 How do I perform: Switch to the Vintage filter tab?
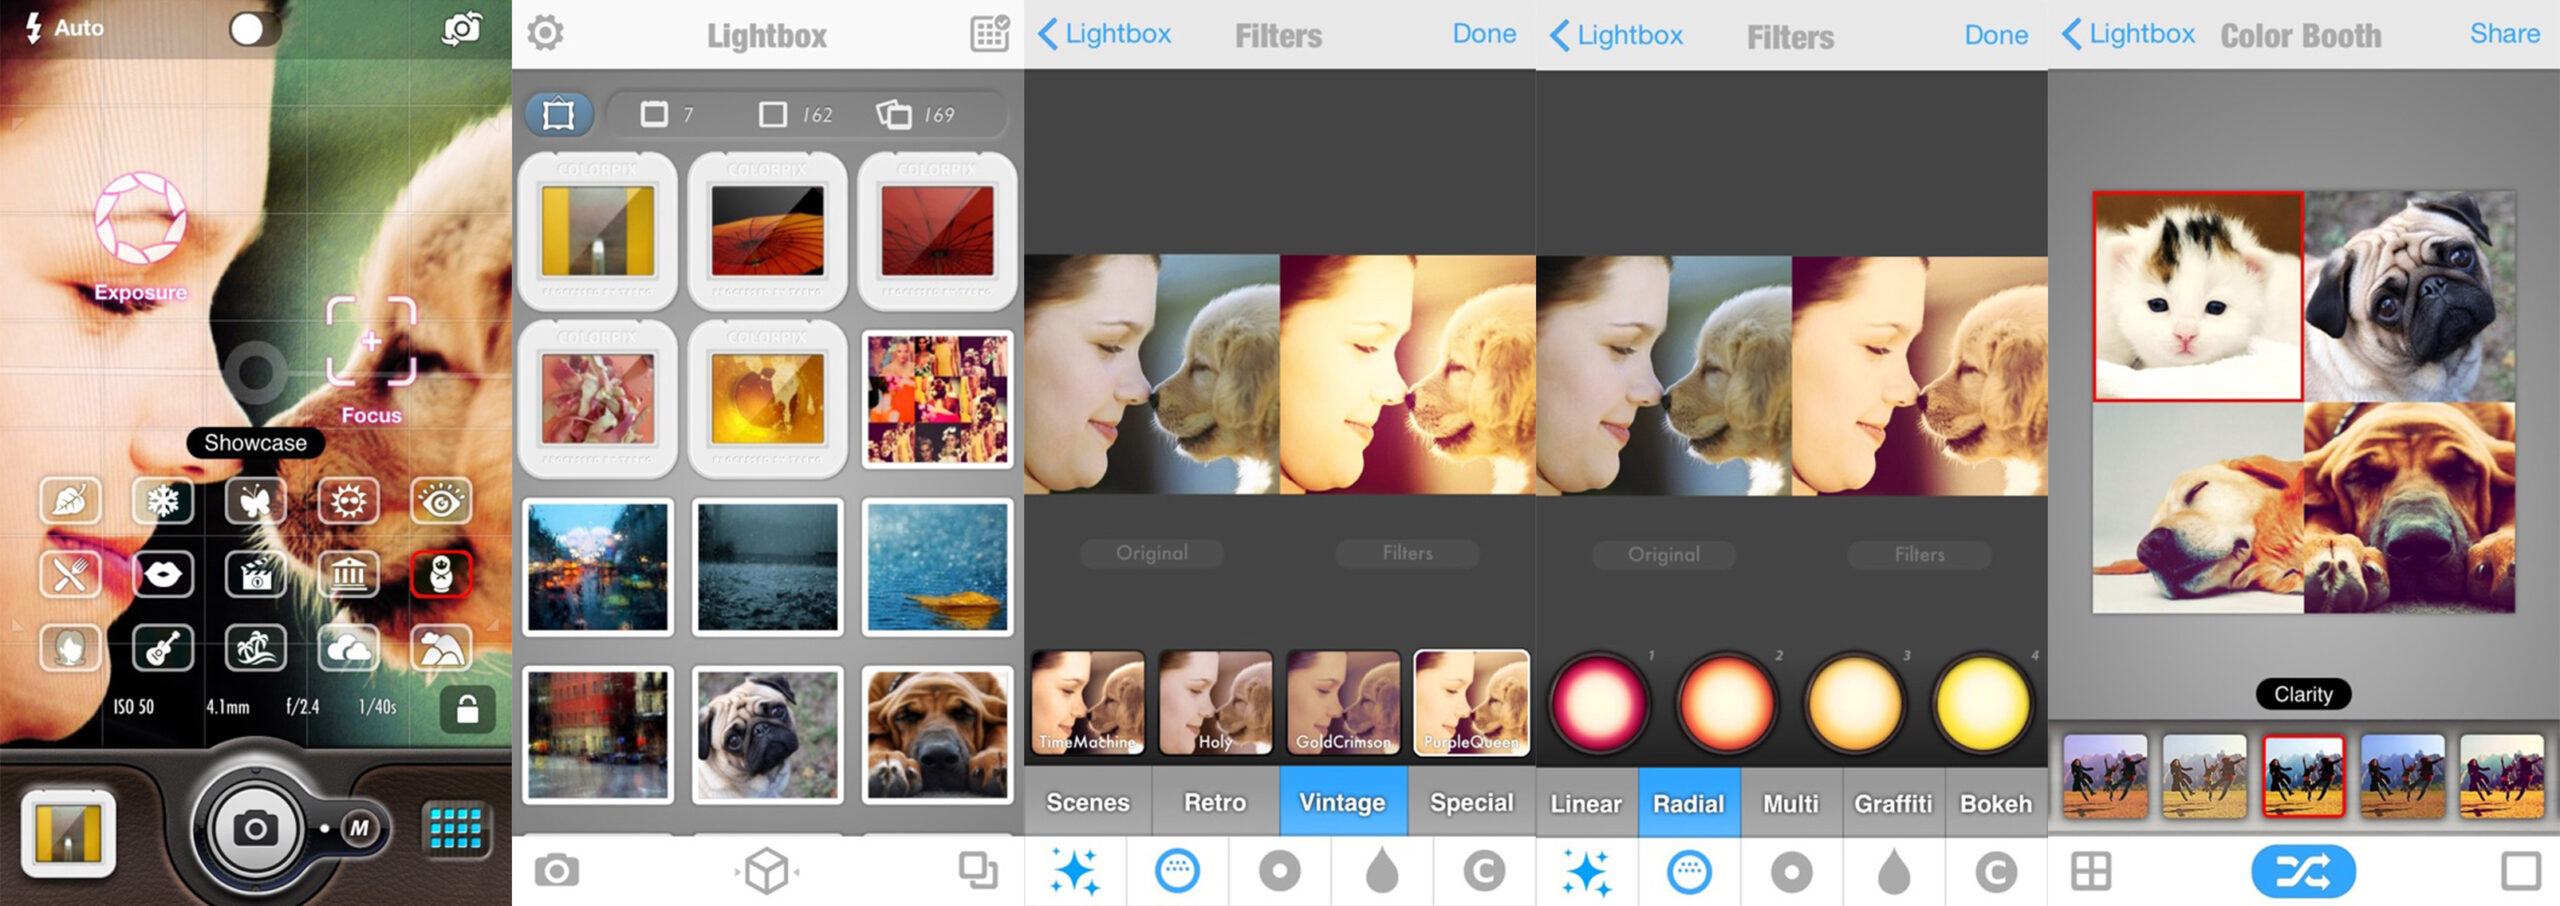click(x=1342, y=802)
